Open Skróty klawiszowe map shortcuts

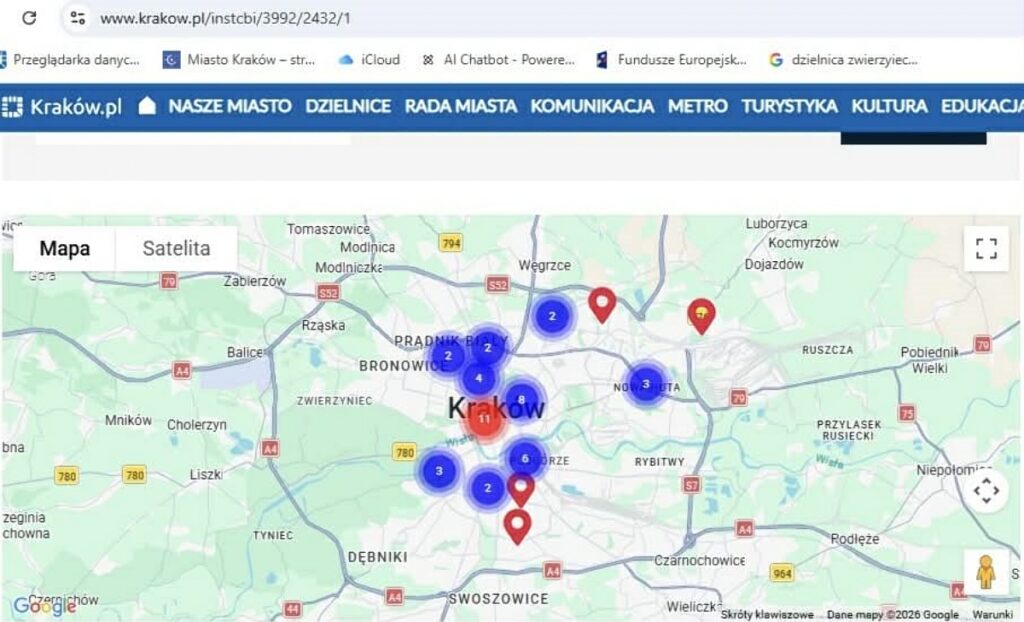click(x=767, y=615)
